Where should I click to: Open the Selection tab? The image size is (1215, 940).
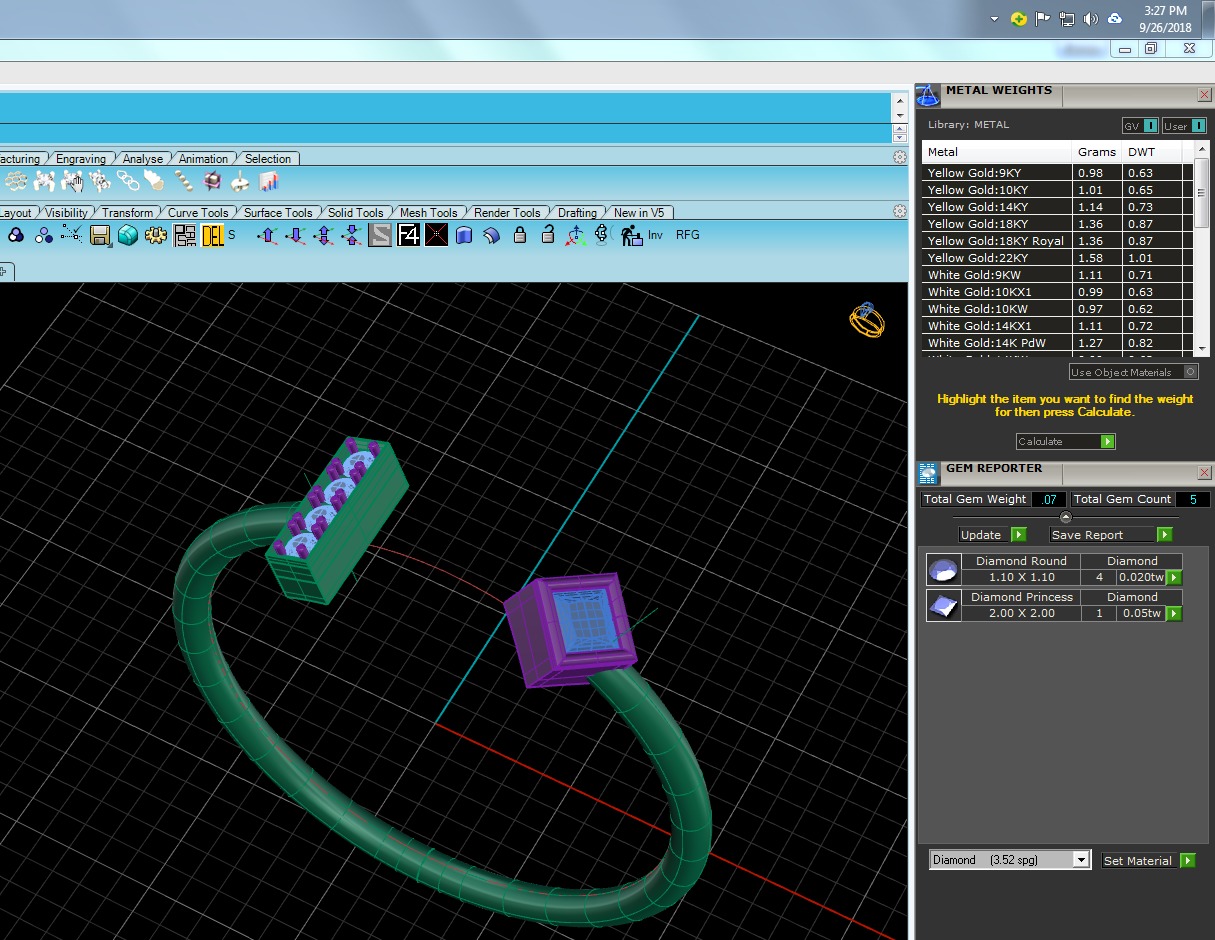click(x=268, y=159)
